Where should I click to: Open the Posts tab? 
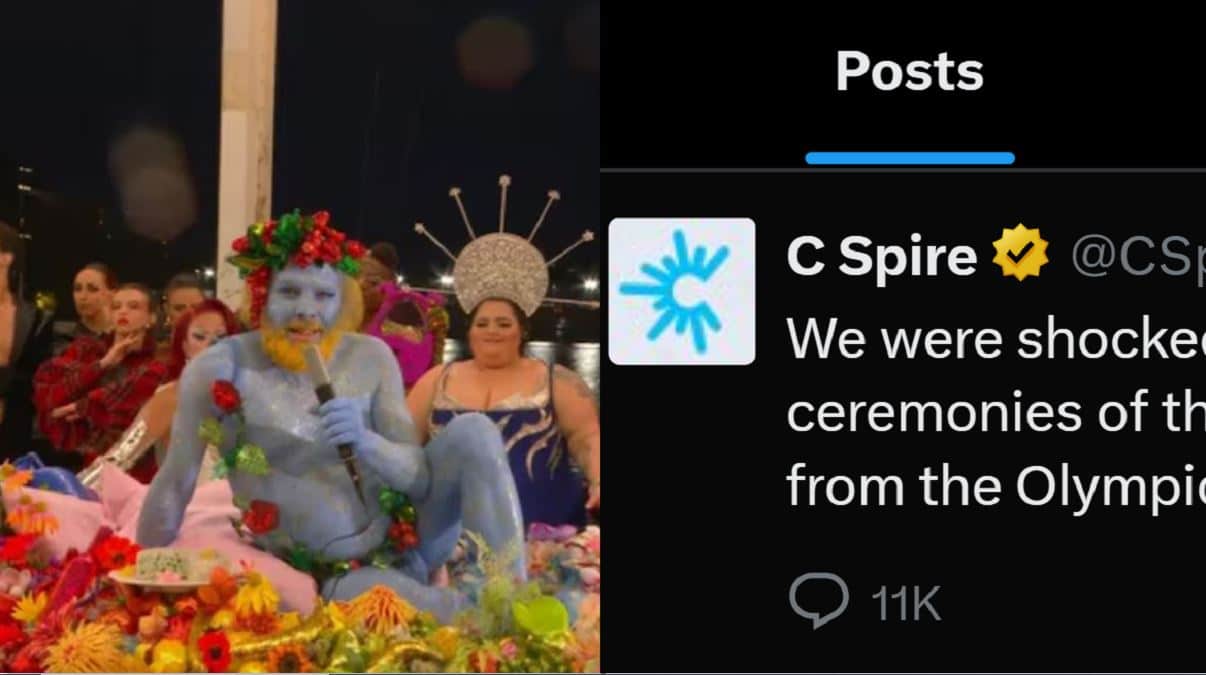[909, 72]
